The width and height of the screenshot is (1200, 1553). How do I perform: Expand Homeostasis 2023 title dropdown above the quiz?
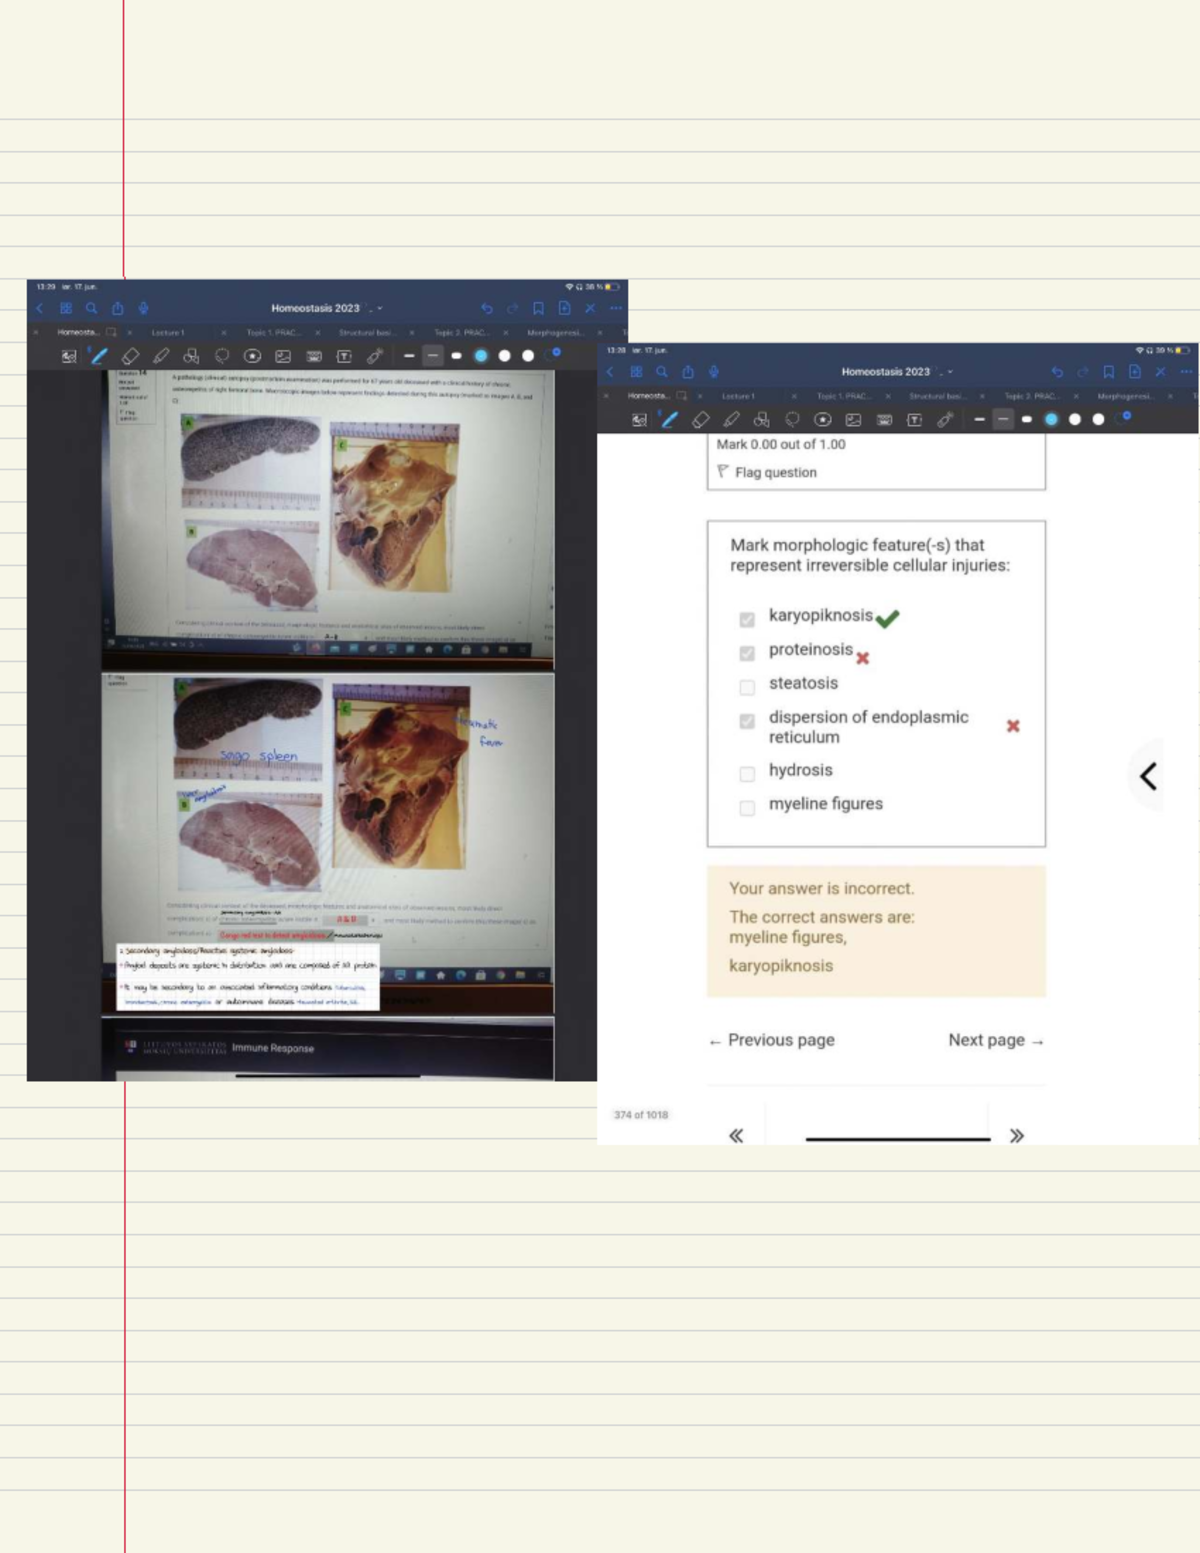click(x=951, y=372)
